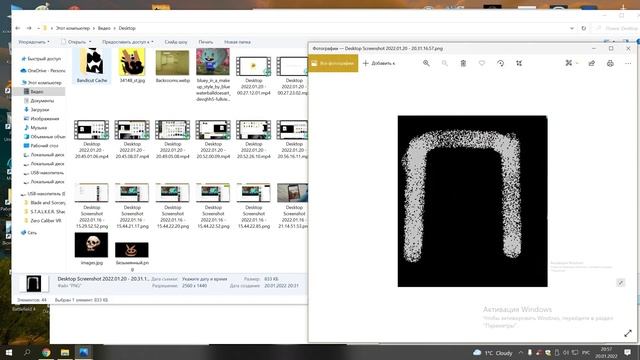This screenshot has width=640, height=360.
Task: Go to All photos in Photos app
Action: pos(333,63)
